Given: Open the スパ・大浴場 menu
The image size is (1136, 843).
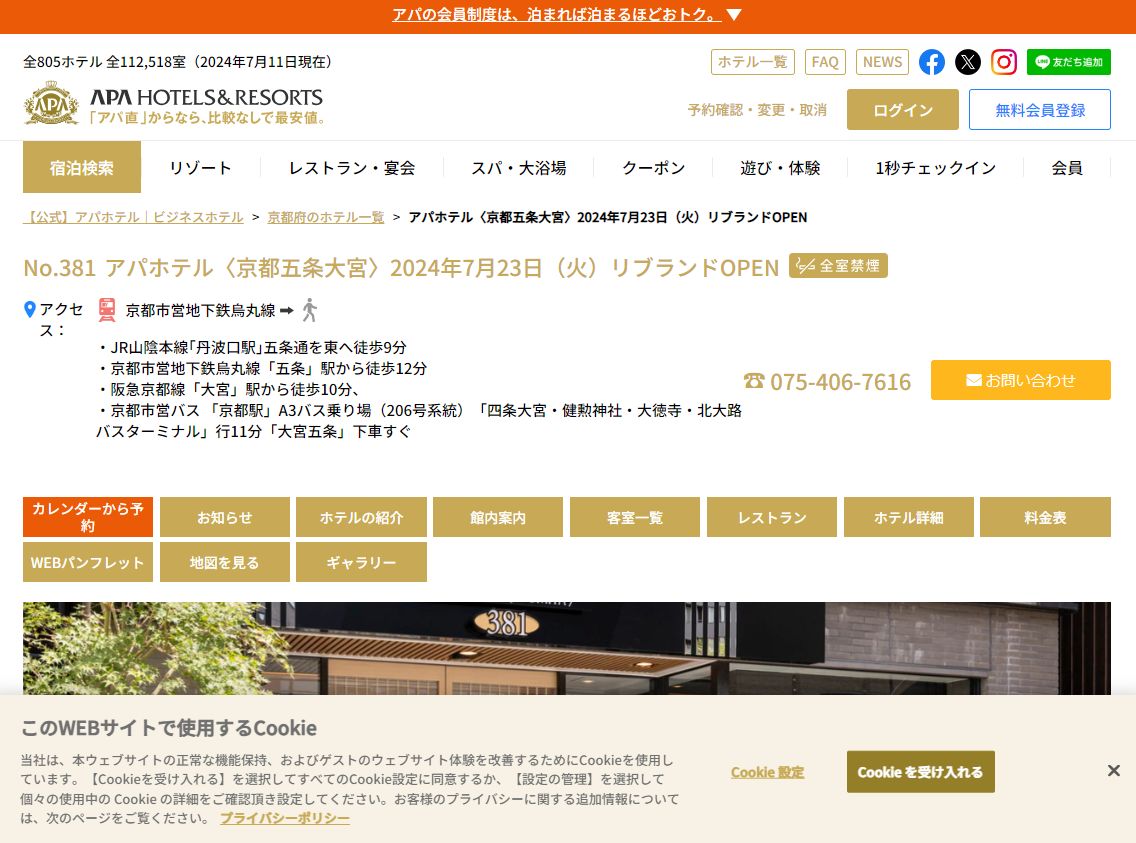Looking at the screenshot, I should [x=519, y=168].
